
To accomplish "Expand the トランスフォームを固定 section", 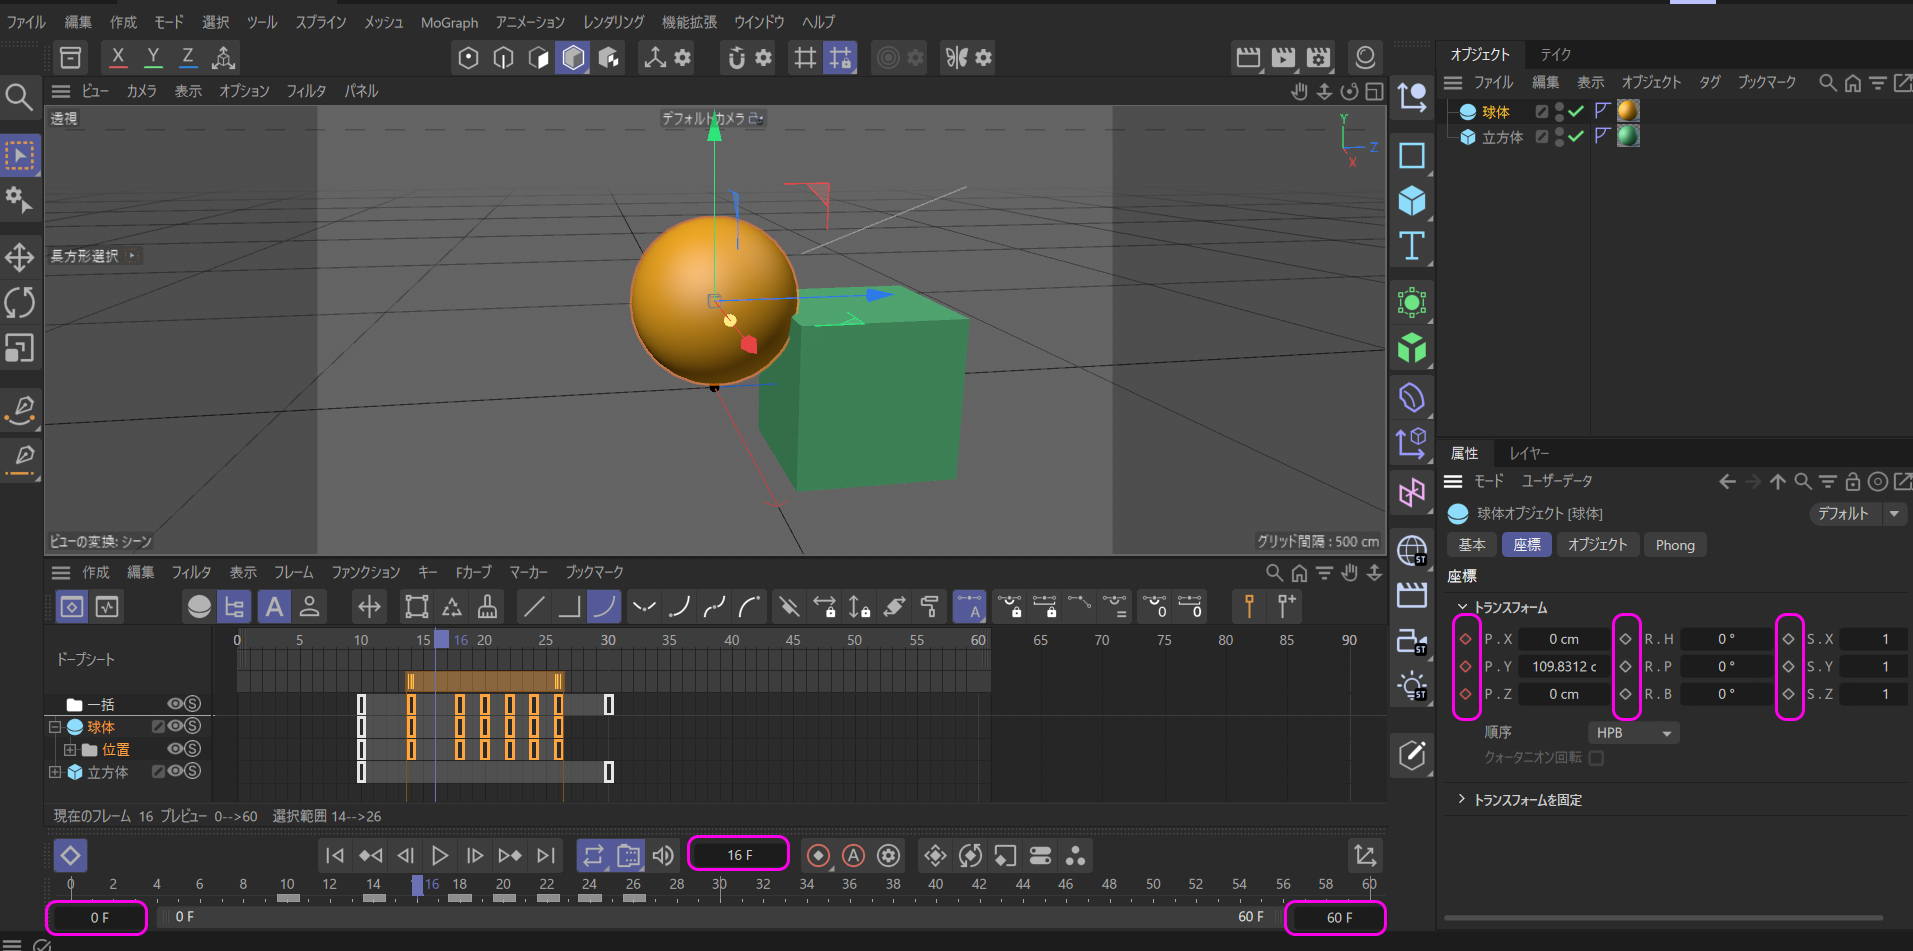I will (1461, 799).
